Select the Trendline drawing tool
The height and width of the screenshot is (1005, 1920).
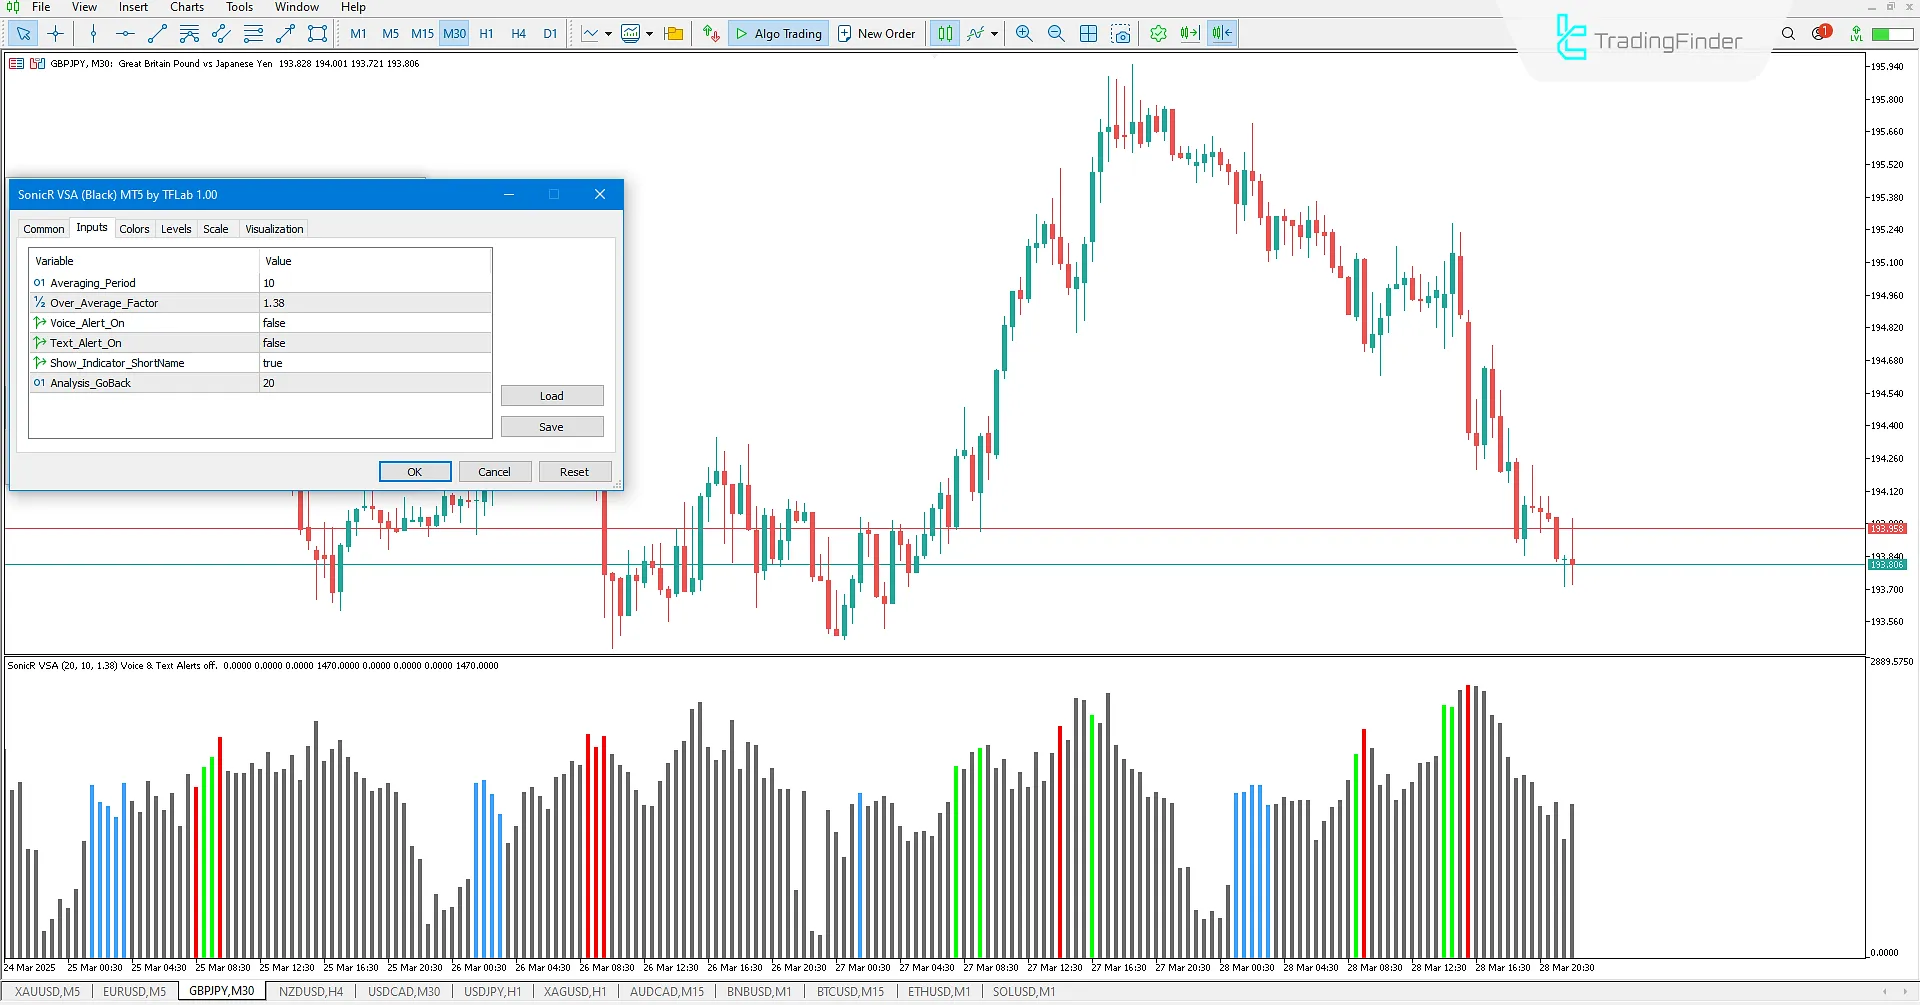[x=156, y=33]
